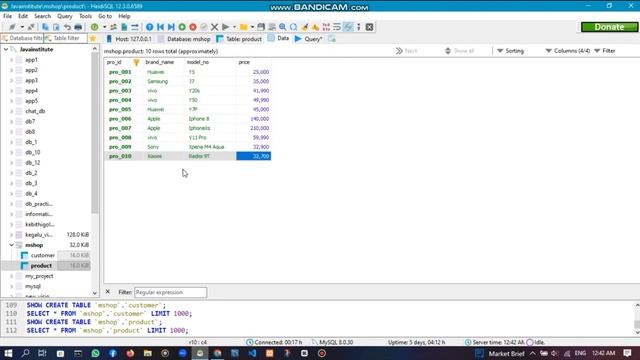Viewport: 640px width, 360px height.
Task: Open SQL file with the folder icon
Action: (244, 27)
